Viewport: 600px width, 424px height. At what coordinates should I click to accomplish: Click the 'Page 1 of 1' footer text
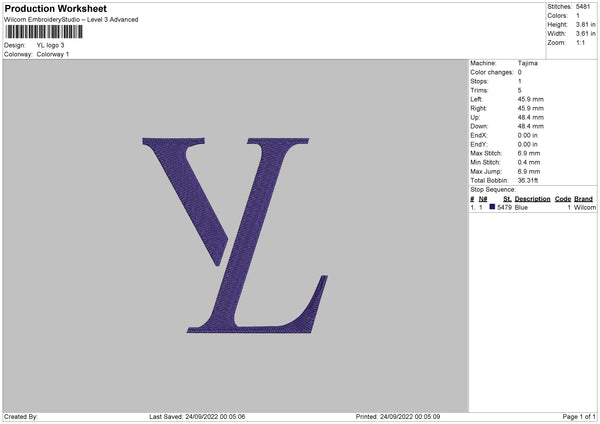coord(579,417)
